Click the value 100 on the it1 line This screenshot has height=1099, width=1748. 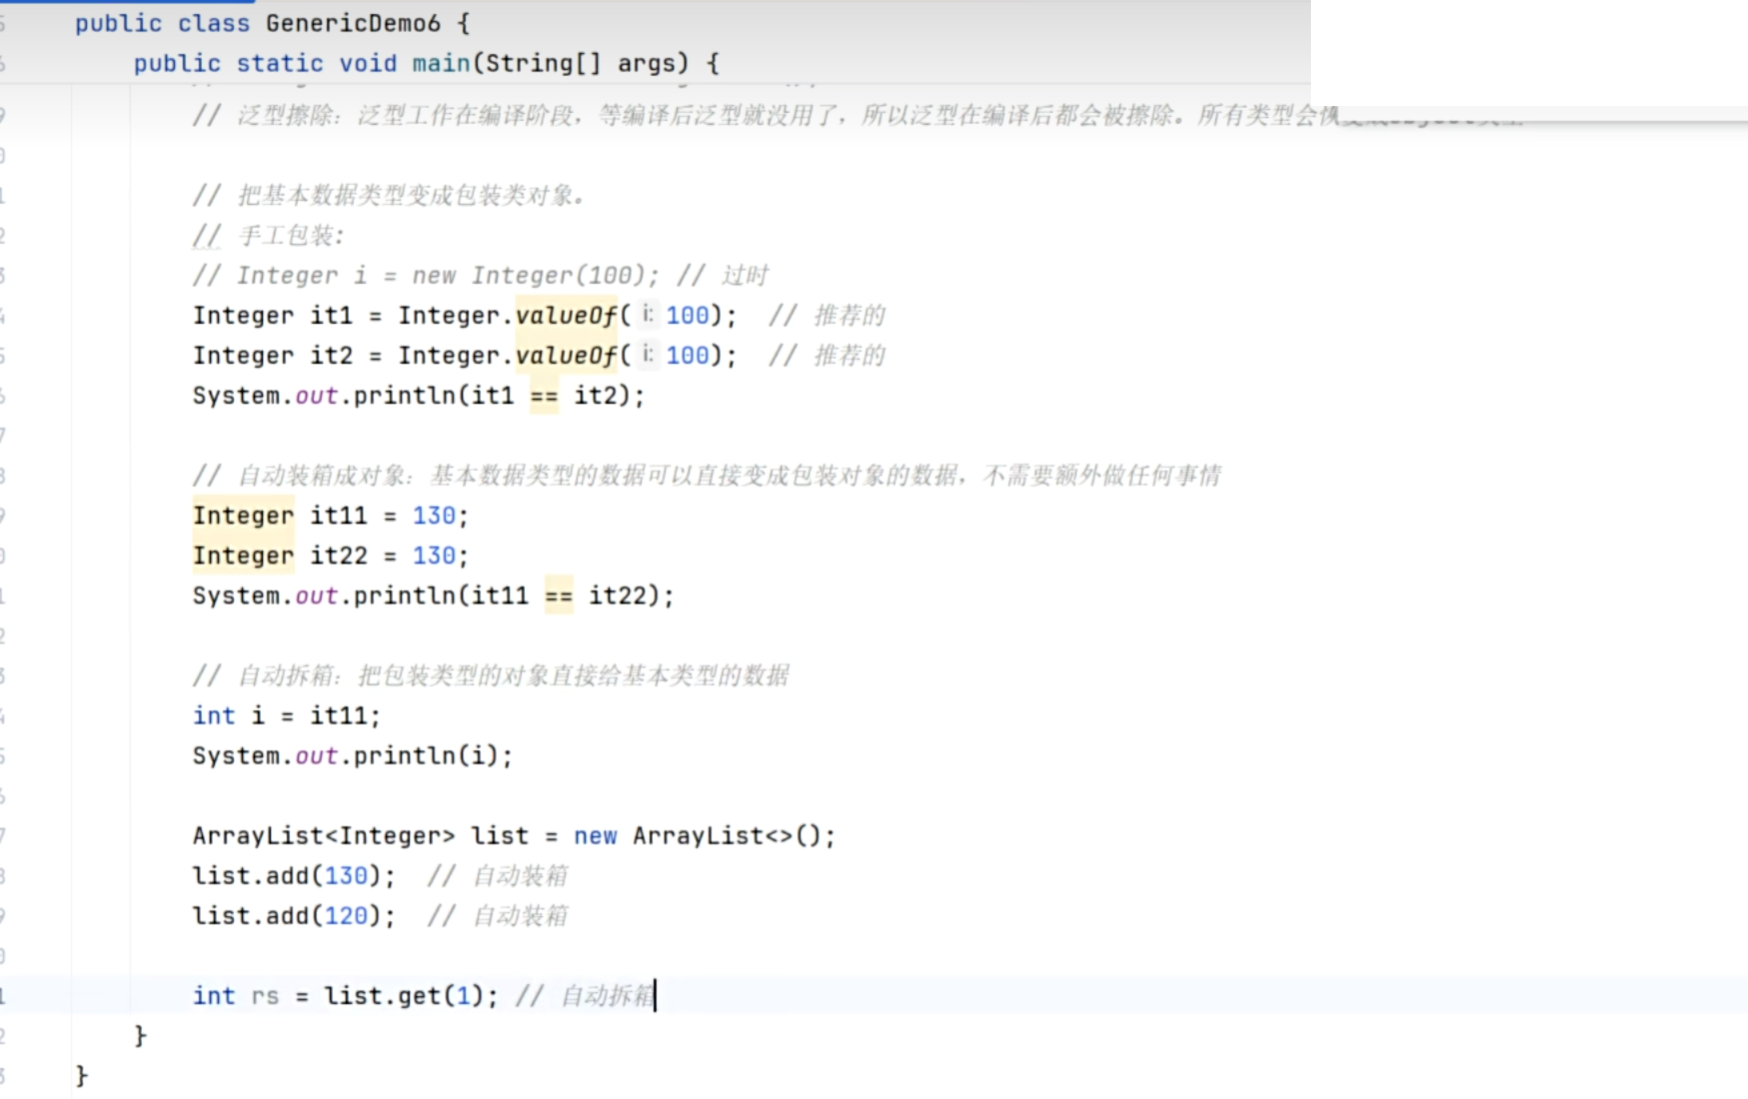tap(687, 316)
